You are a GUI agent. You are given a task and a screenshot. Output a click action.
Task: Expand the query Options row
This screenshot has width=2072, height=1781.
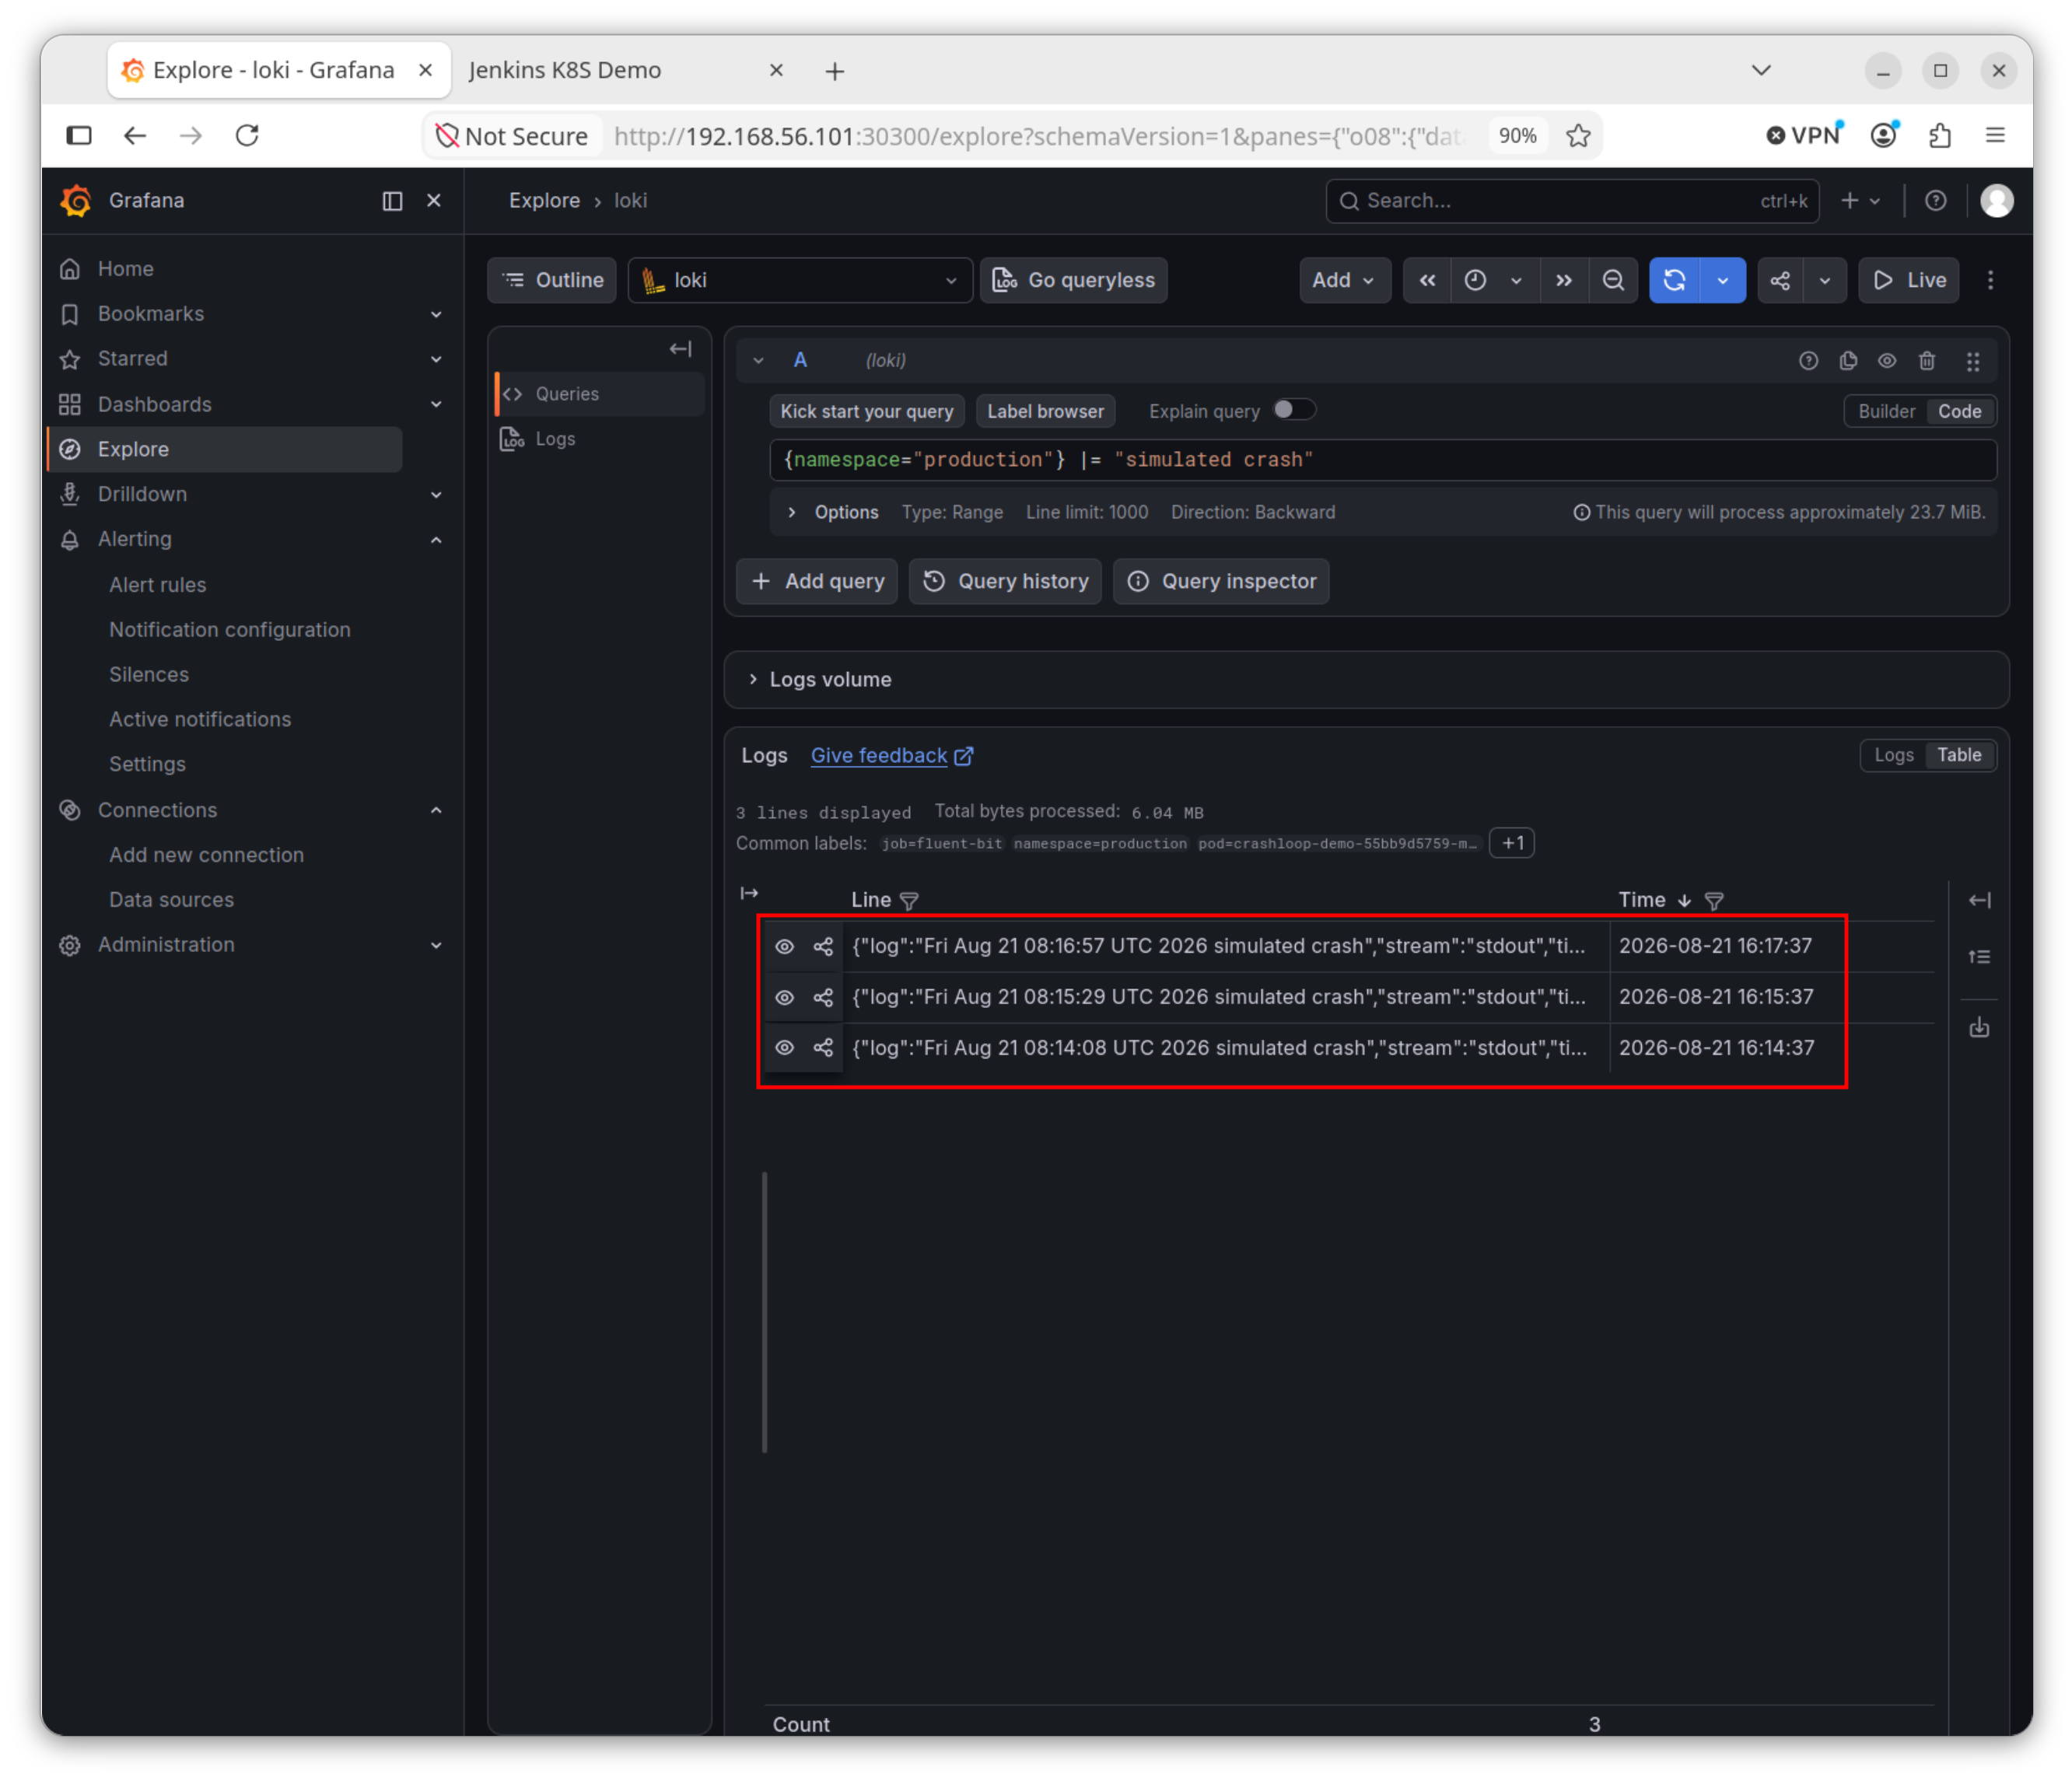pos(1382,512)
